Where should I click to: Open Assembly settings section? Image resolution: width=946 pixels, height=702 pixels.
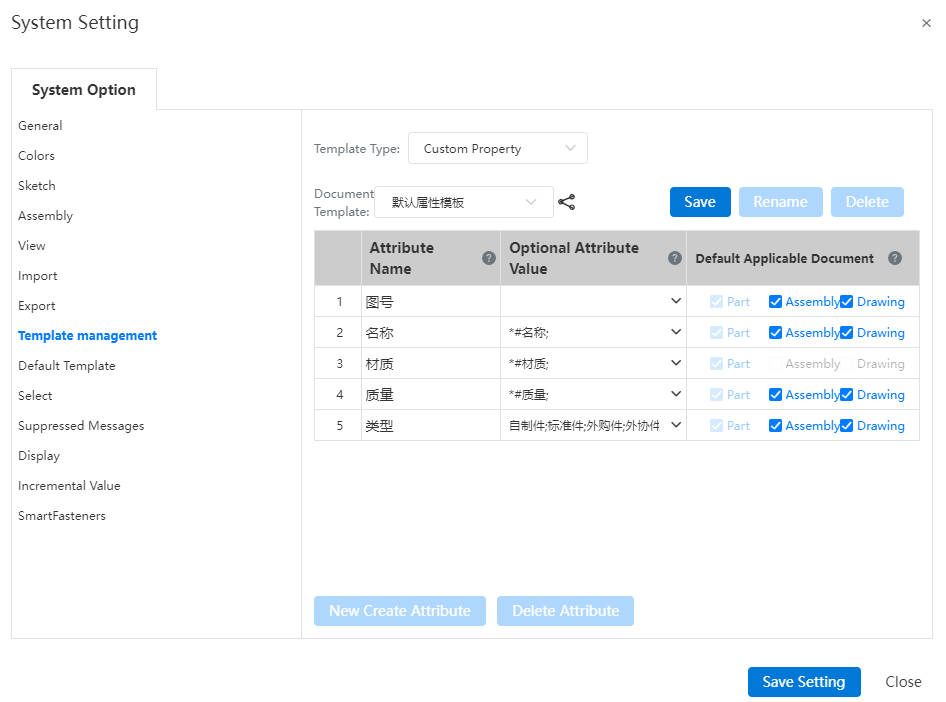(45, 216)
